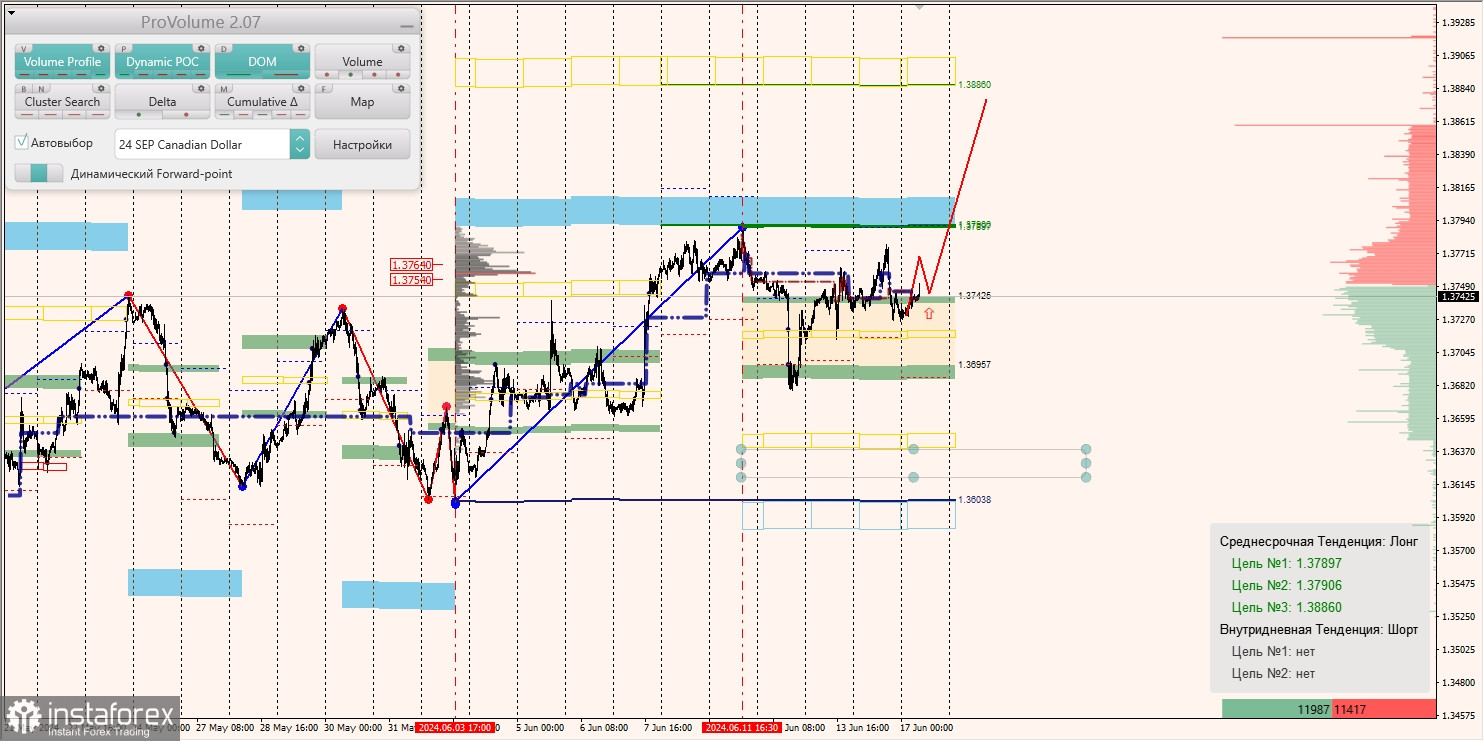Click Цель №3: 1.38860 text

click(x=1287, y=607)
